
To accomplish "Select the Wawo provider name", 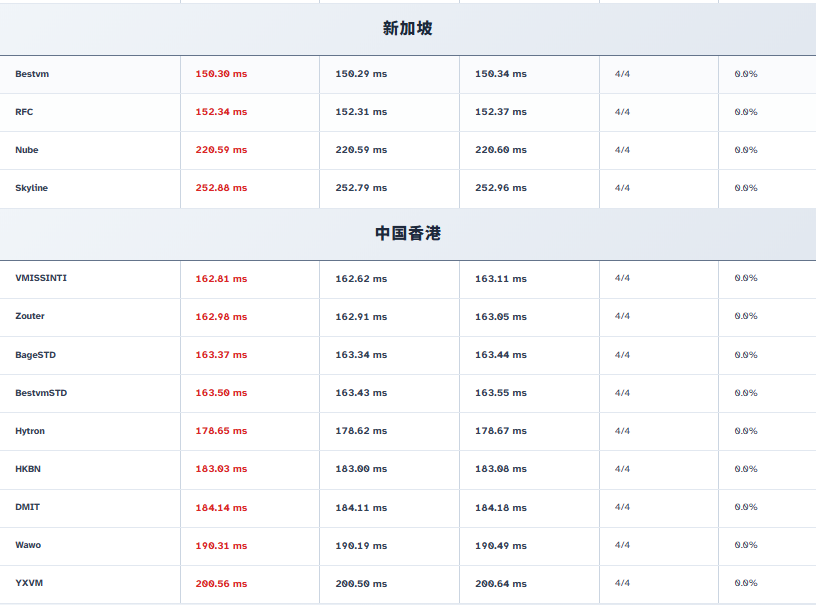I will coord(28,545).
